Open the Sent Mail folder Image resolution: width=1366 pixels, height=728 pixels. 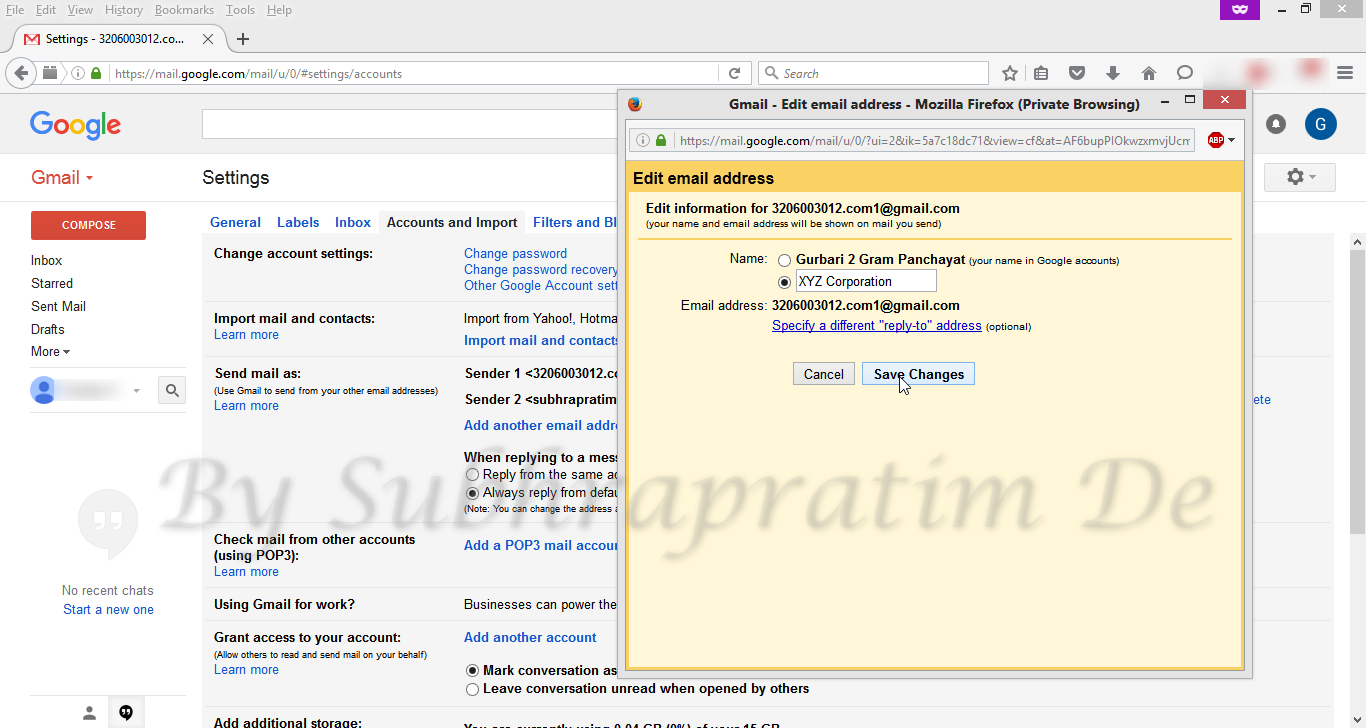pyautogui.click(x=58, y=307)
